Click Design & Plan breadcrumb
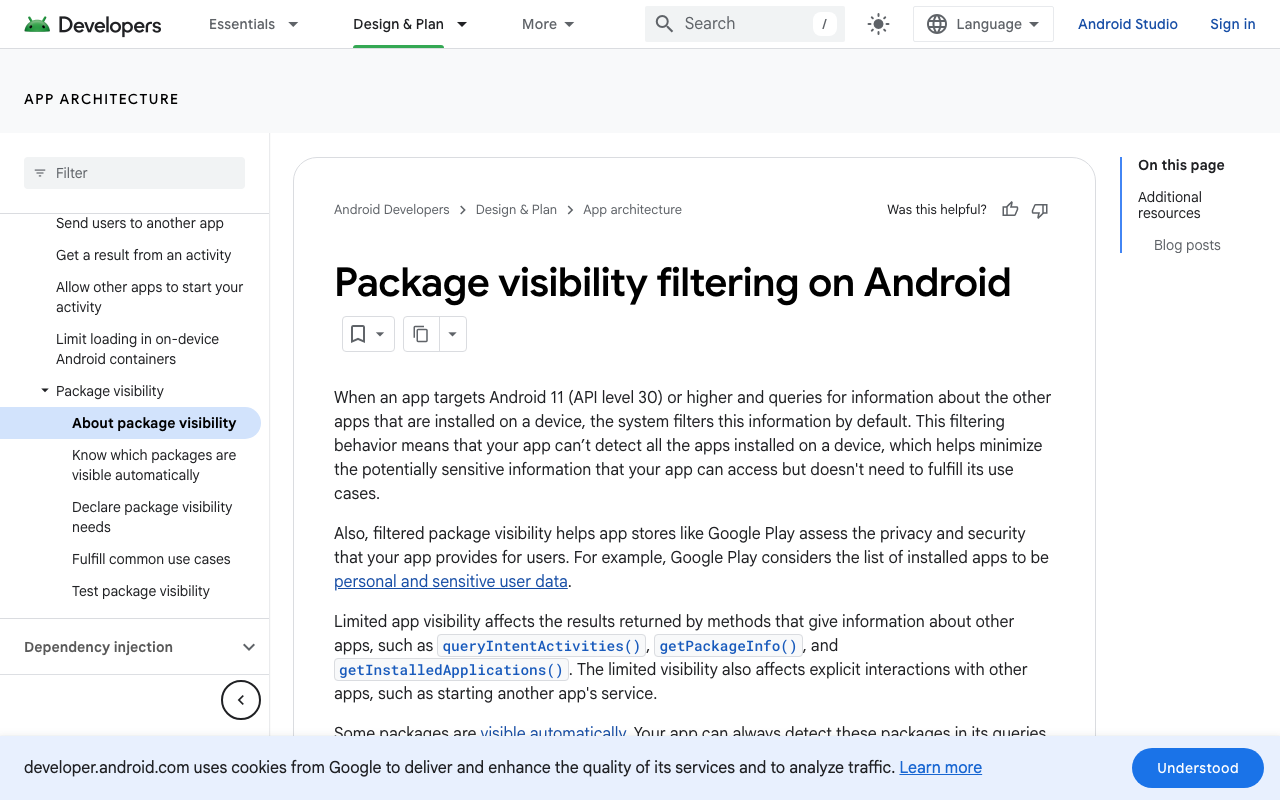This screenshot has width=1280, height=800. pos(516,210)
